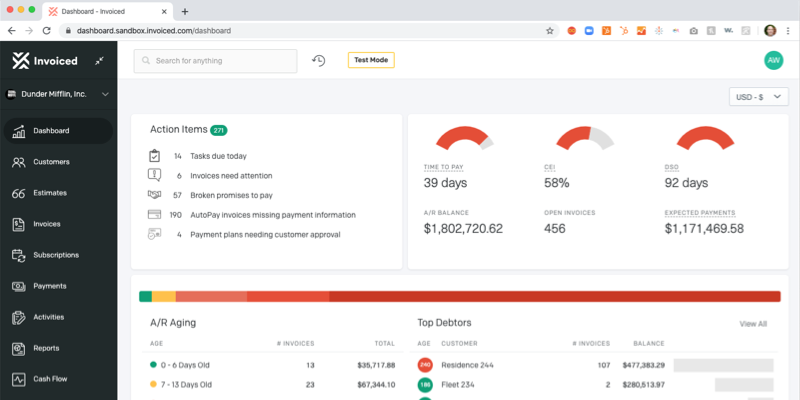Collapse the sidebar with the arrows icon
The width and height of the screenshot is (800, 400).
pyautogui.click(x=99, y=61)
